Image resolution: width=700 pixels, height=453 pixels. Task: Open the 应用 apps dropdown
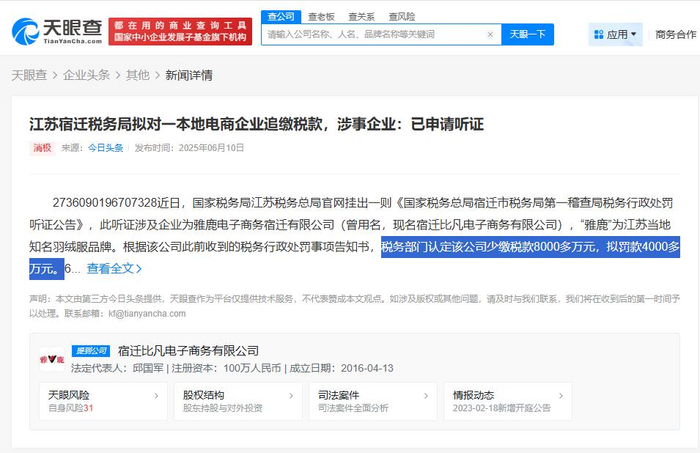(616, 34)
